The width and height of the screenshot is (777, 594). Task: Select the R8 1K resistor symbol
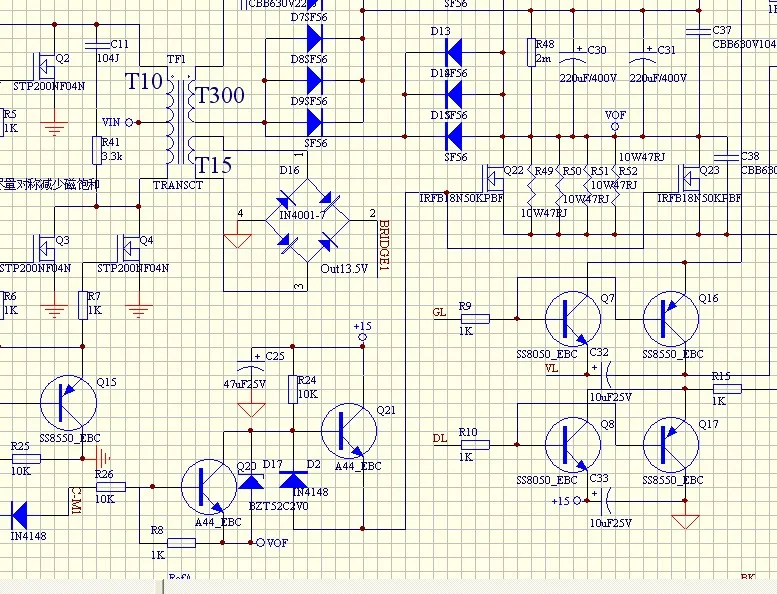click(181, 543)
